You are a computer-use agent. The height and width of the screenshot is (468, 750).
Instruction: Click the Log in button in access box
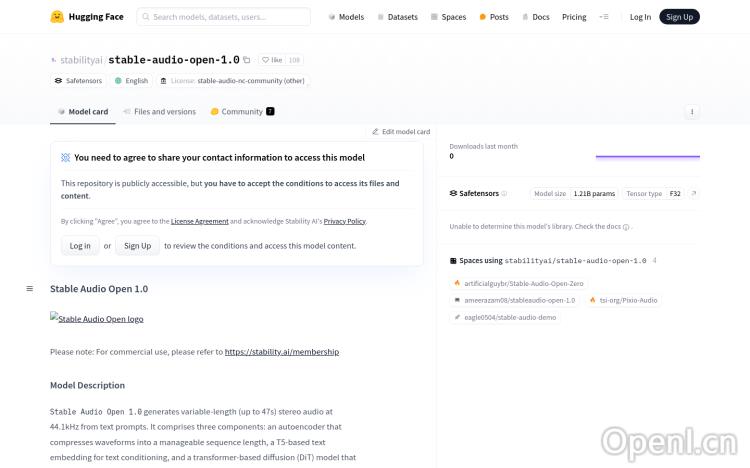80,245
